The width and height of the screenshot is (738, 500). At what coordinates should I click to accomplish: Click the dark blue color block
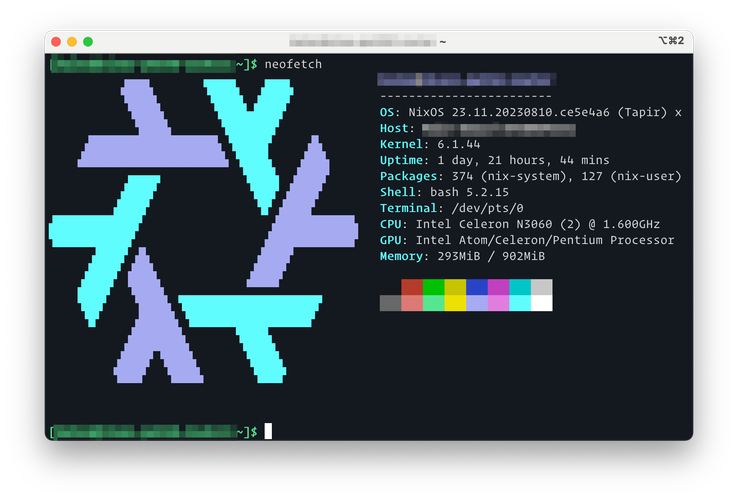point(477,287)
